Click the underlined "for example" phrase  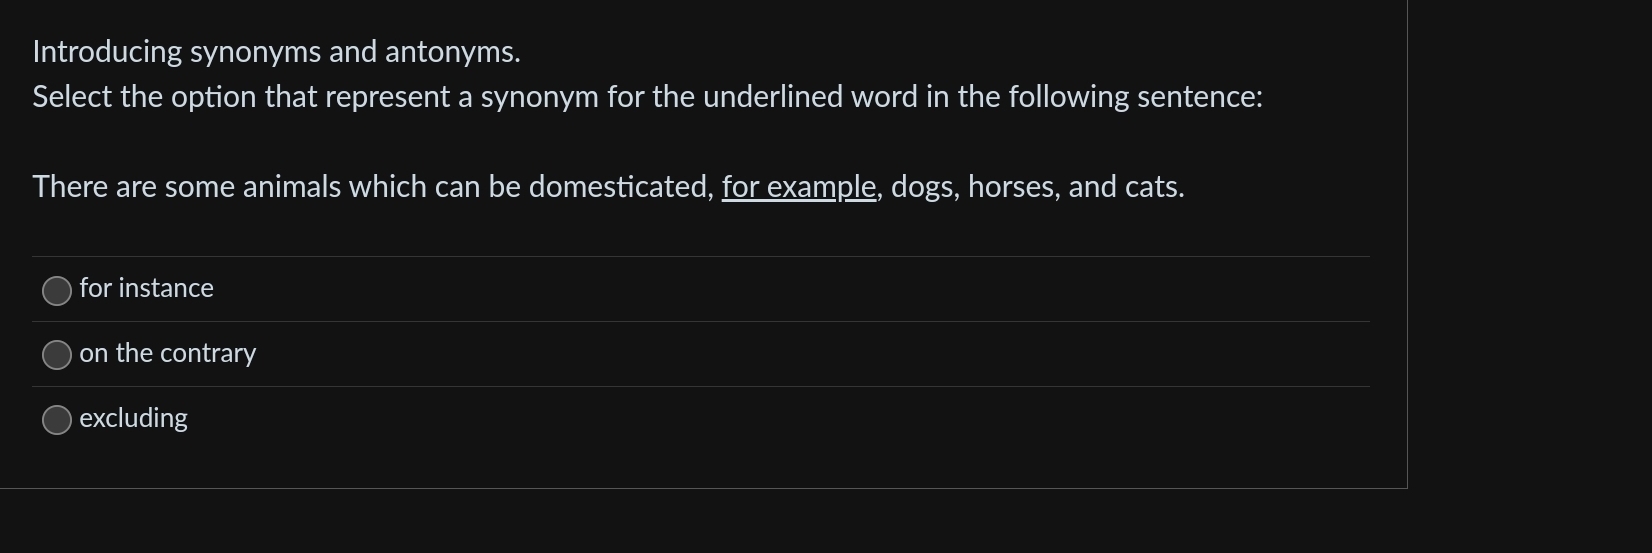pos(798,187)
